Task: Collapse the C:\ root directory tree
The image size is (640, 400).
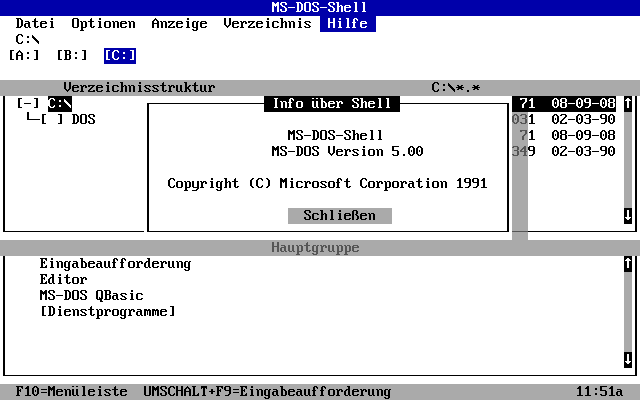Action: point(28,103)
